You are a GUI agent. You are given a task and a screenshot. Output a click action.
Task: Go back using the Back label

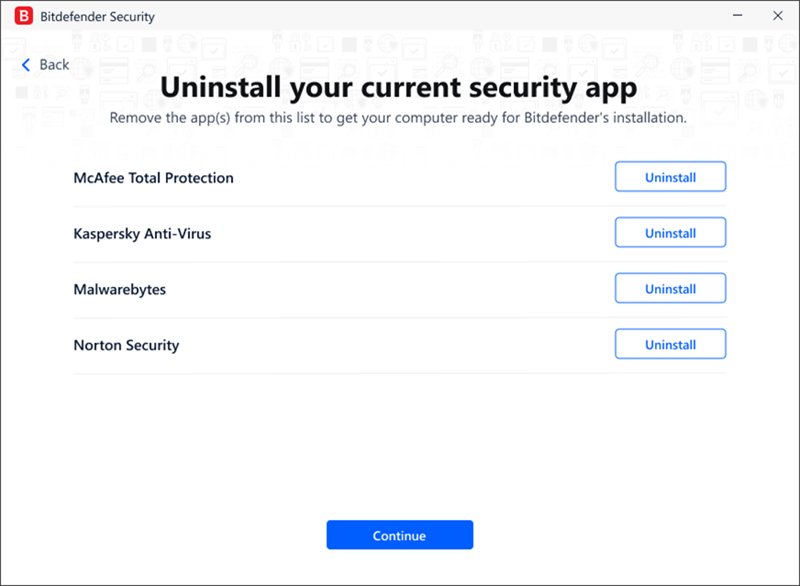point(54,65)
